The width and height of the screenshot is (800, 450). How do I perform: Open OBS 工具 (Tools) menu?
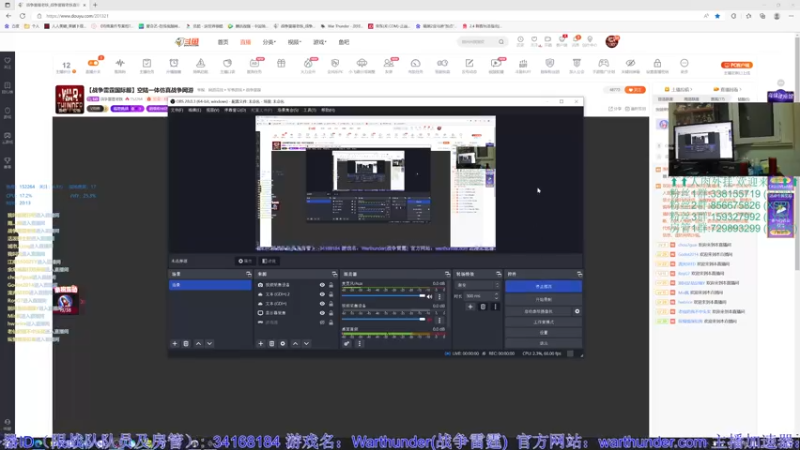tap(309, 110)
